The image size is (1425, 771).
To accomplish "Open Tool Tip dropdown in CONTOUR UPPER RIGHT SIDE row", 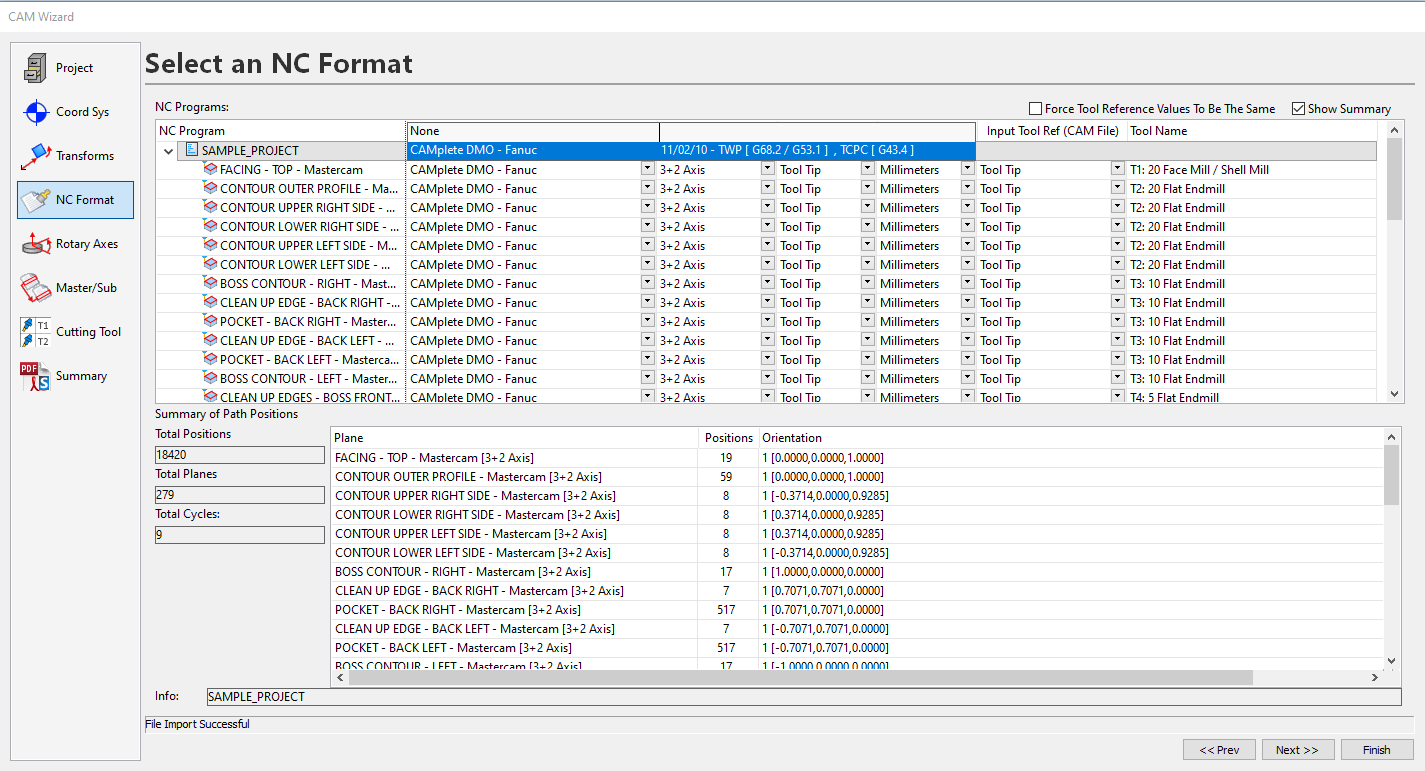I will [867, 207].
